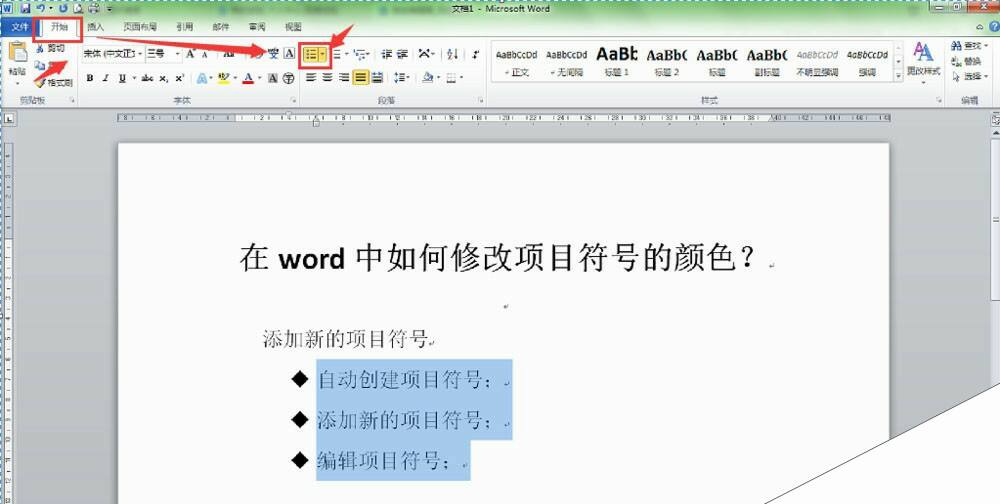Click the multilevel list icon
The width and height of the screenshot is (1000, 504).
pos(360,55)
